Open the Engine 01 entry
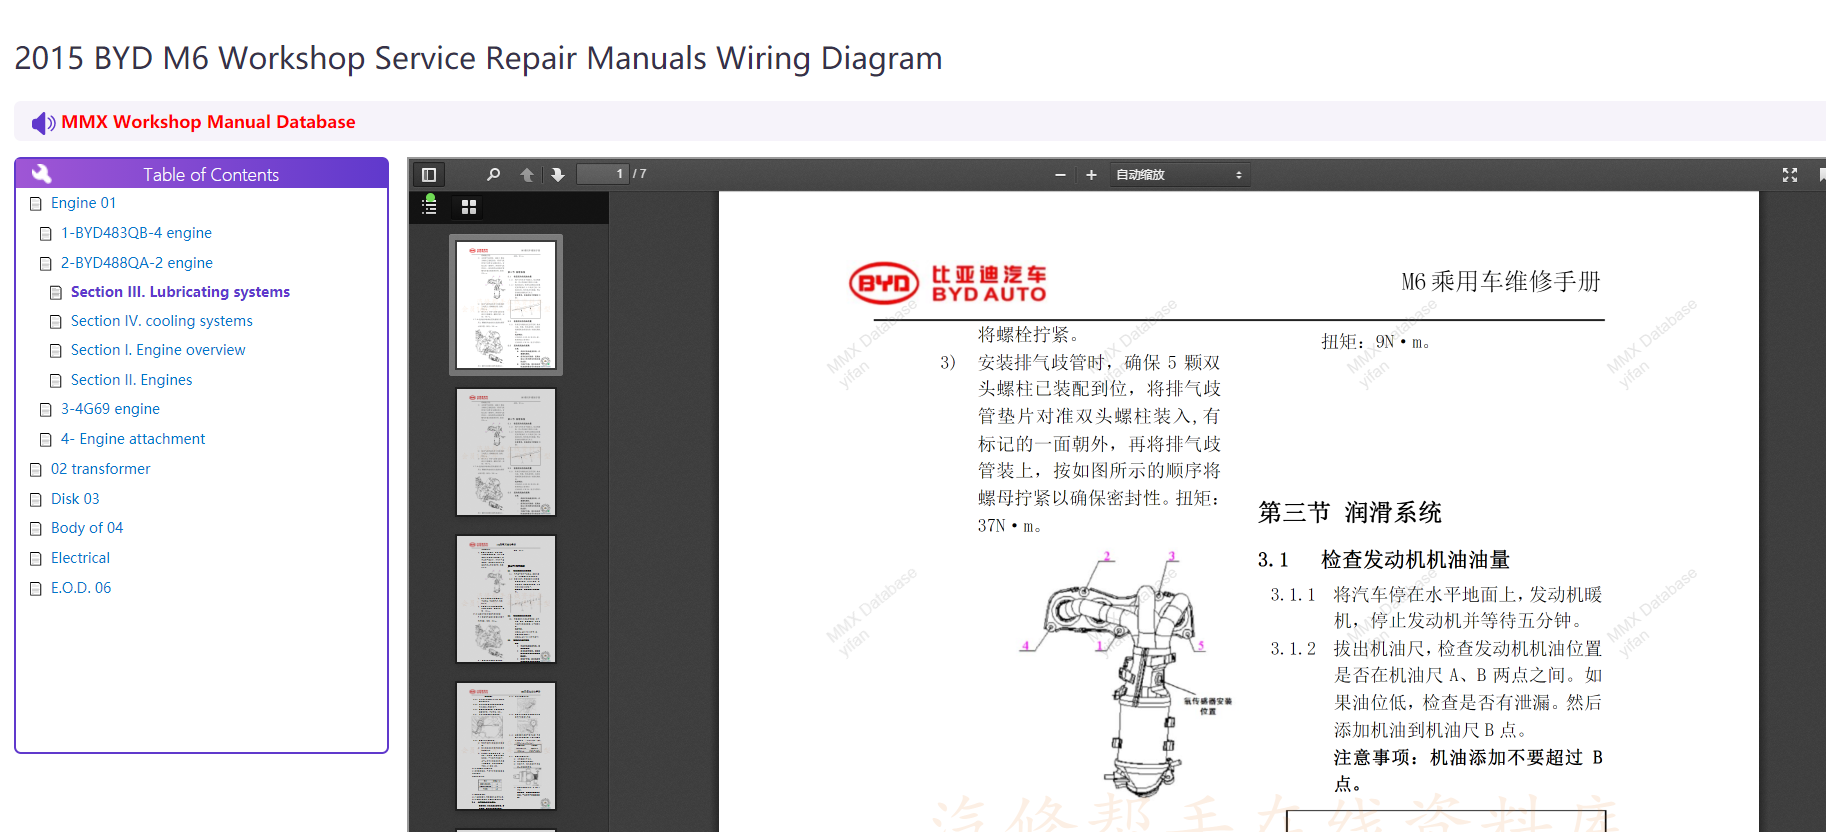 pos(83,203)
